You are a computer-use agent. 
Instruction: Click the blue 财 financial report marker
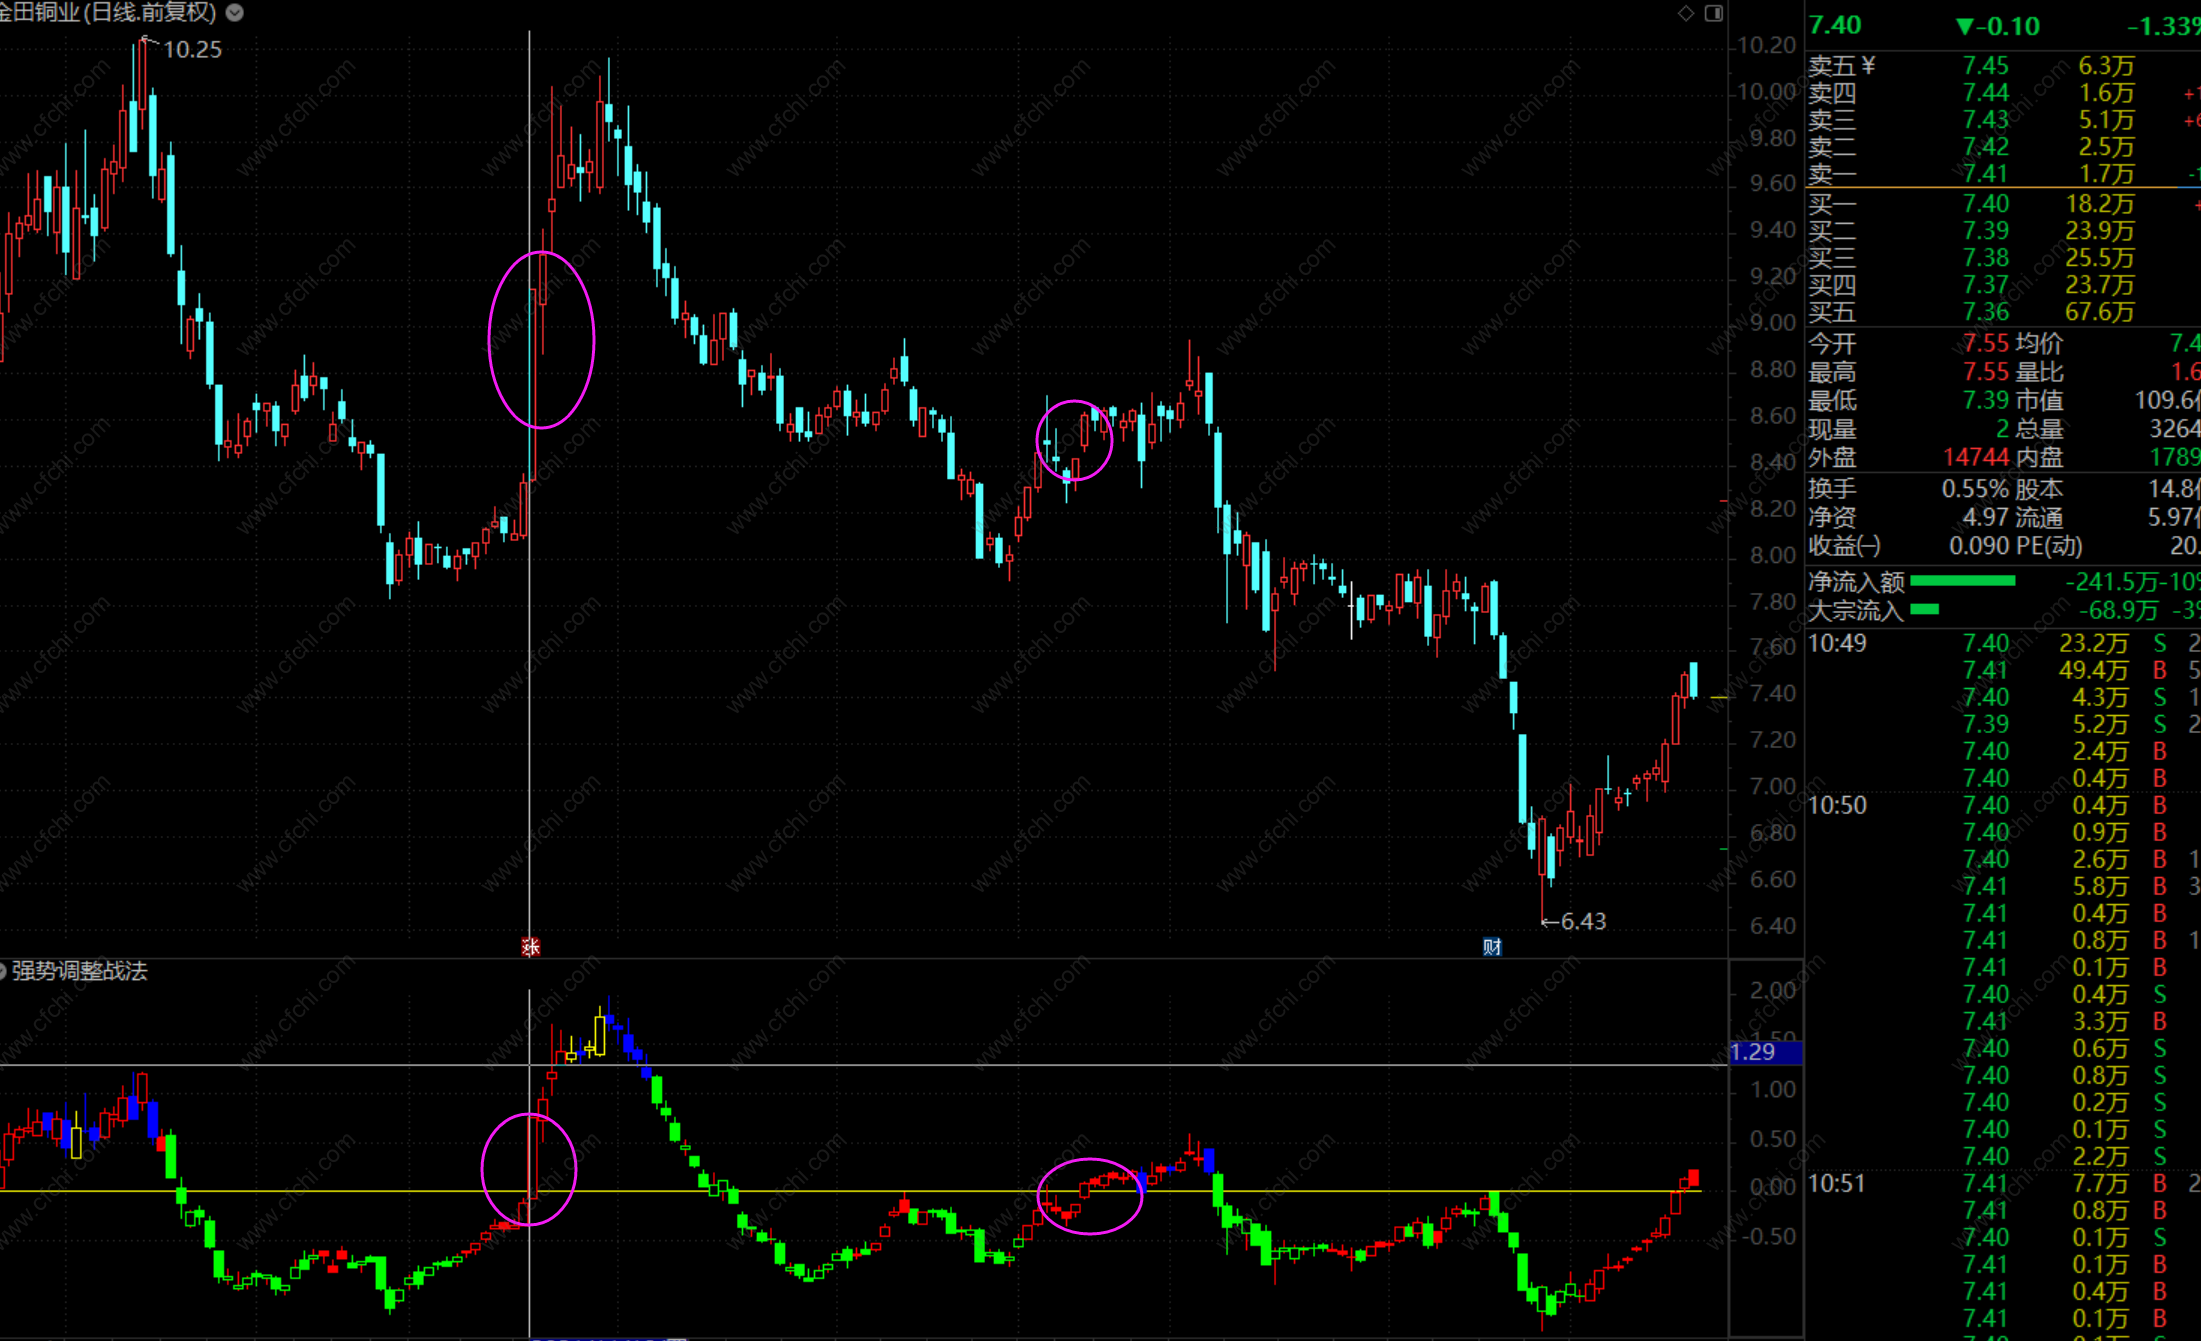pyautogui.click(x=1492, y=946)
